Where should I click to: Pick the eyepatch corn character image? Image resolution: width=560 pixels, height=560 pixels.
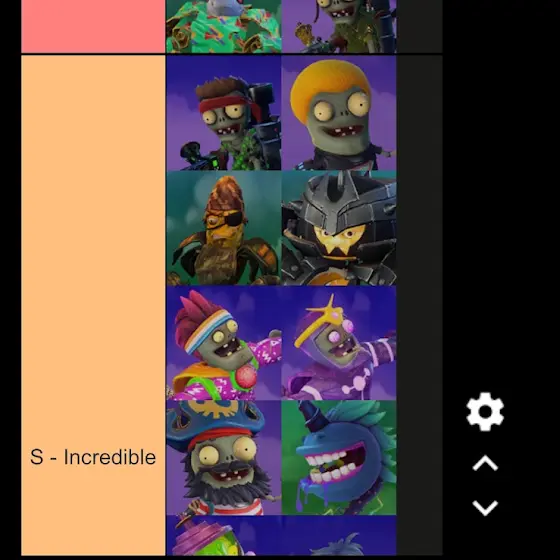[x=224, y=228]
